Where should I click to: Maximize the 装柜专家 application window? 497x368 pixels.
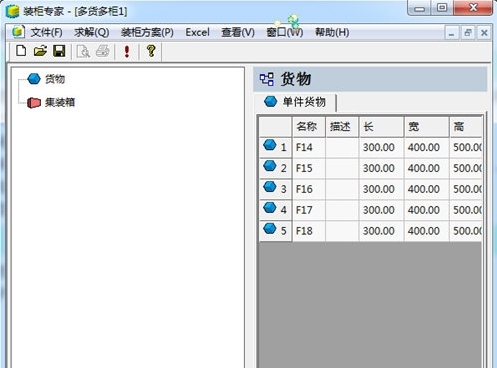click(442, 8)
